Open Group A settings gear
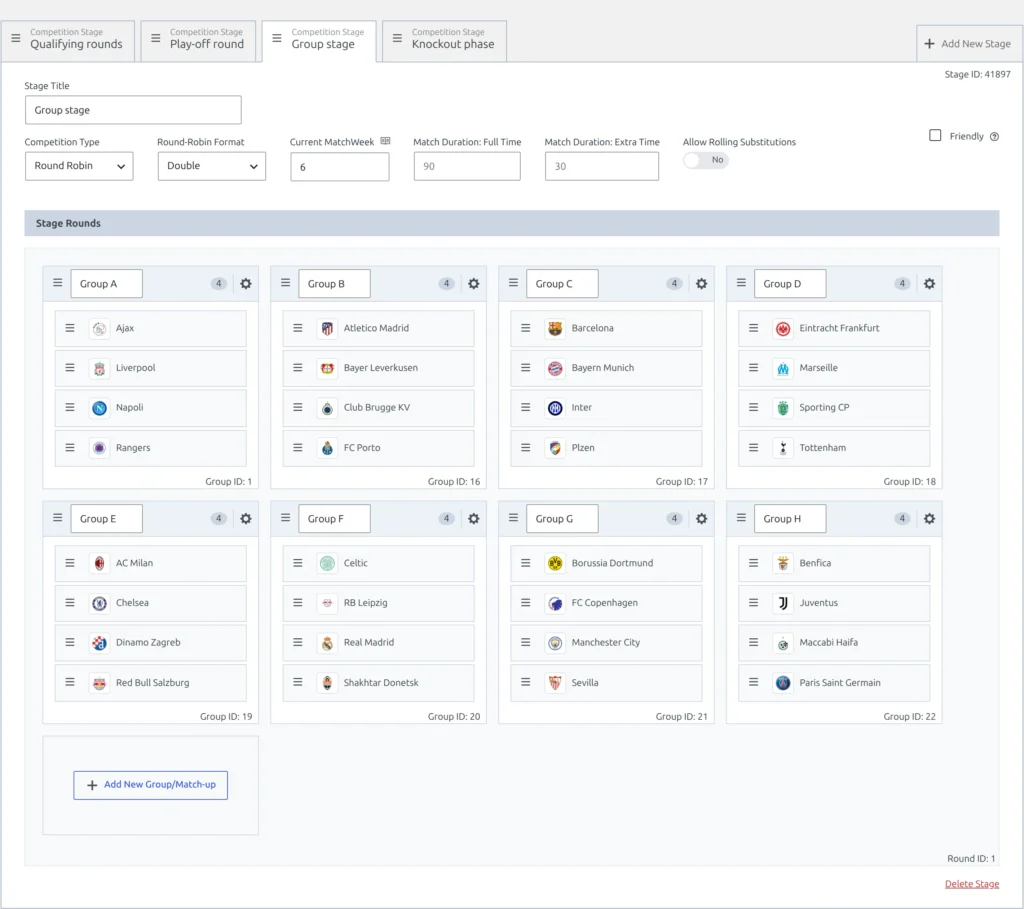 246,283
